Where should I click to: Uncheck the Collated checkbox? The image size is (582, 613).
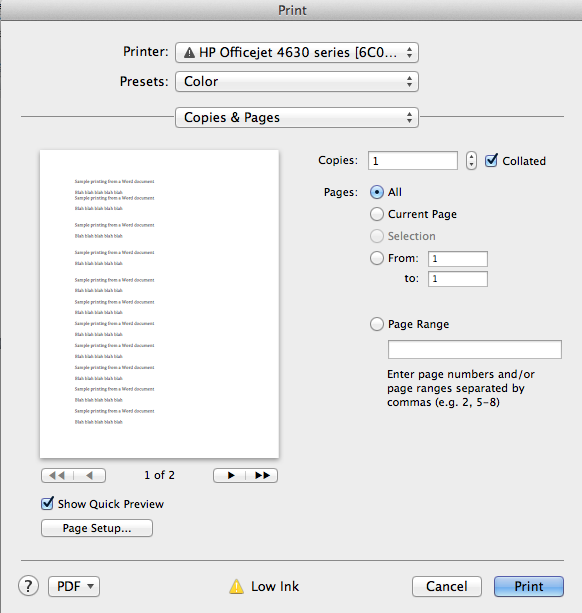(x=491, y=160)
